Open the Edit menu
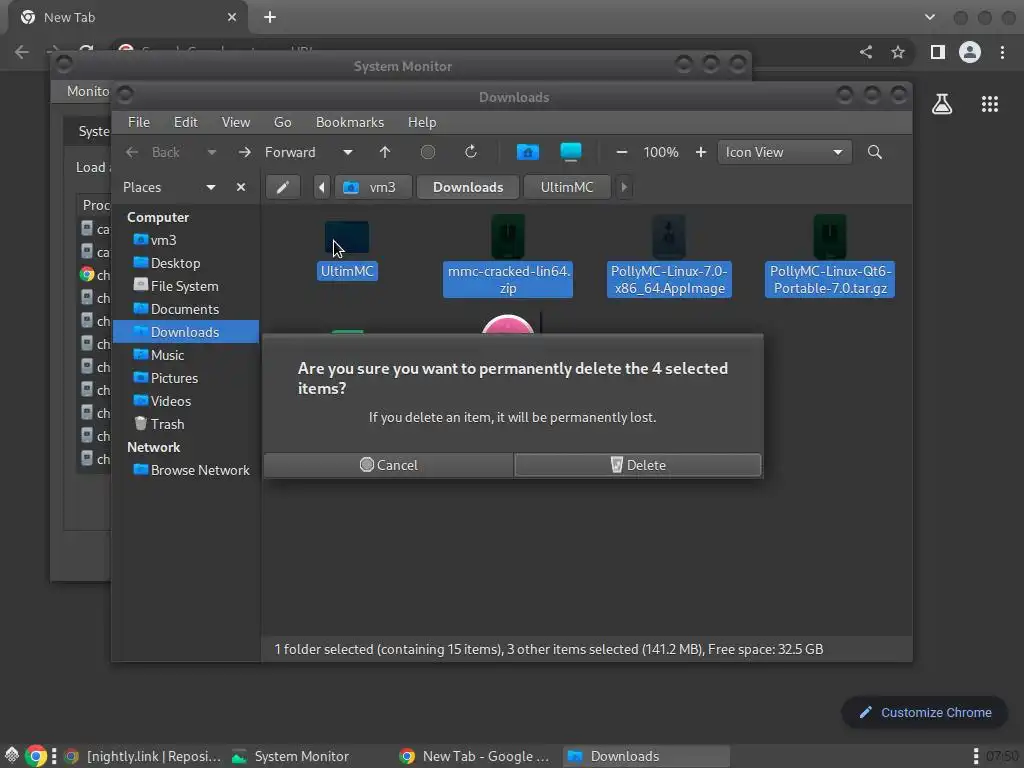The image size is (1024, 768). [x=185, y=122]
